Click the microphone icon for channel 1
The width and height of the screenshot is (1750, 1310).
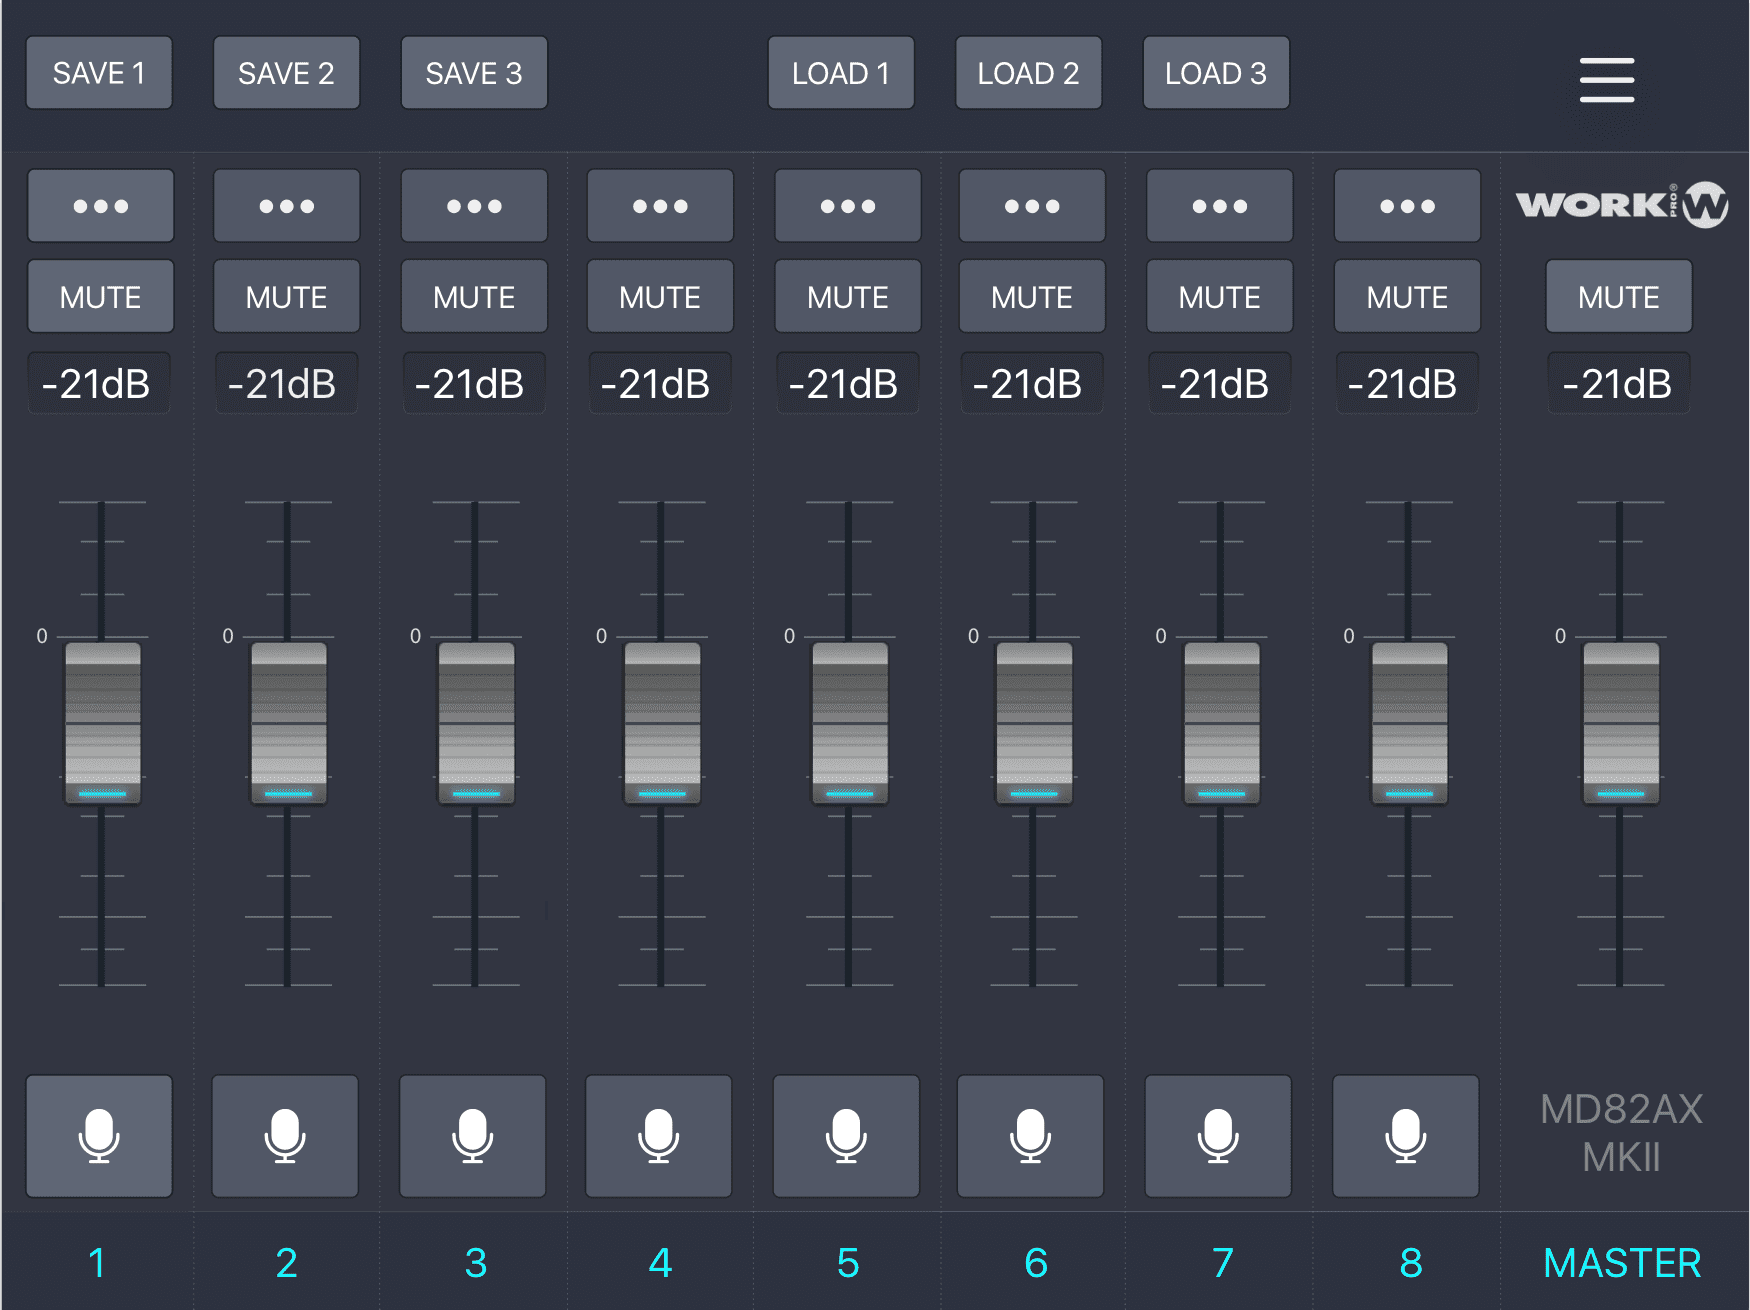point(99,1136)
